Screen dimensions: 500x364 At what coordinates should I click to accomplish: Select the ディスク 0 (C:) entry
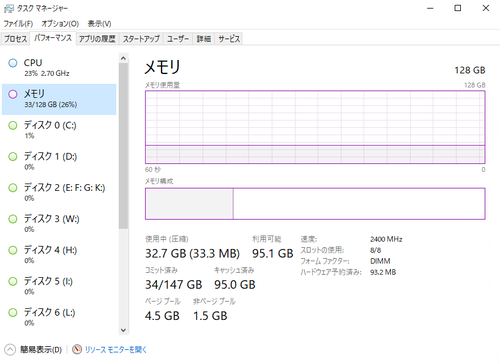pos(59,130)
